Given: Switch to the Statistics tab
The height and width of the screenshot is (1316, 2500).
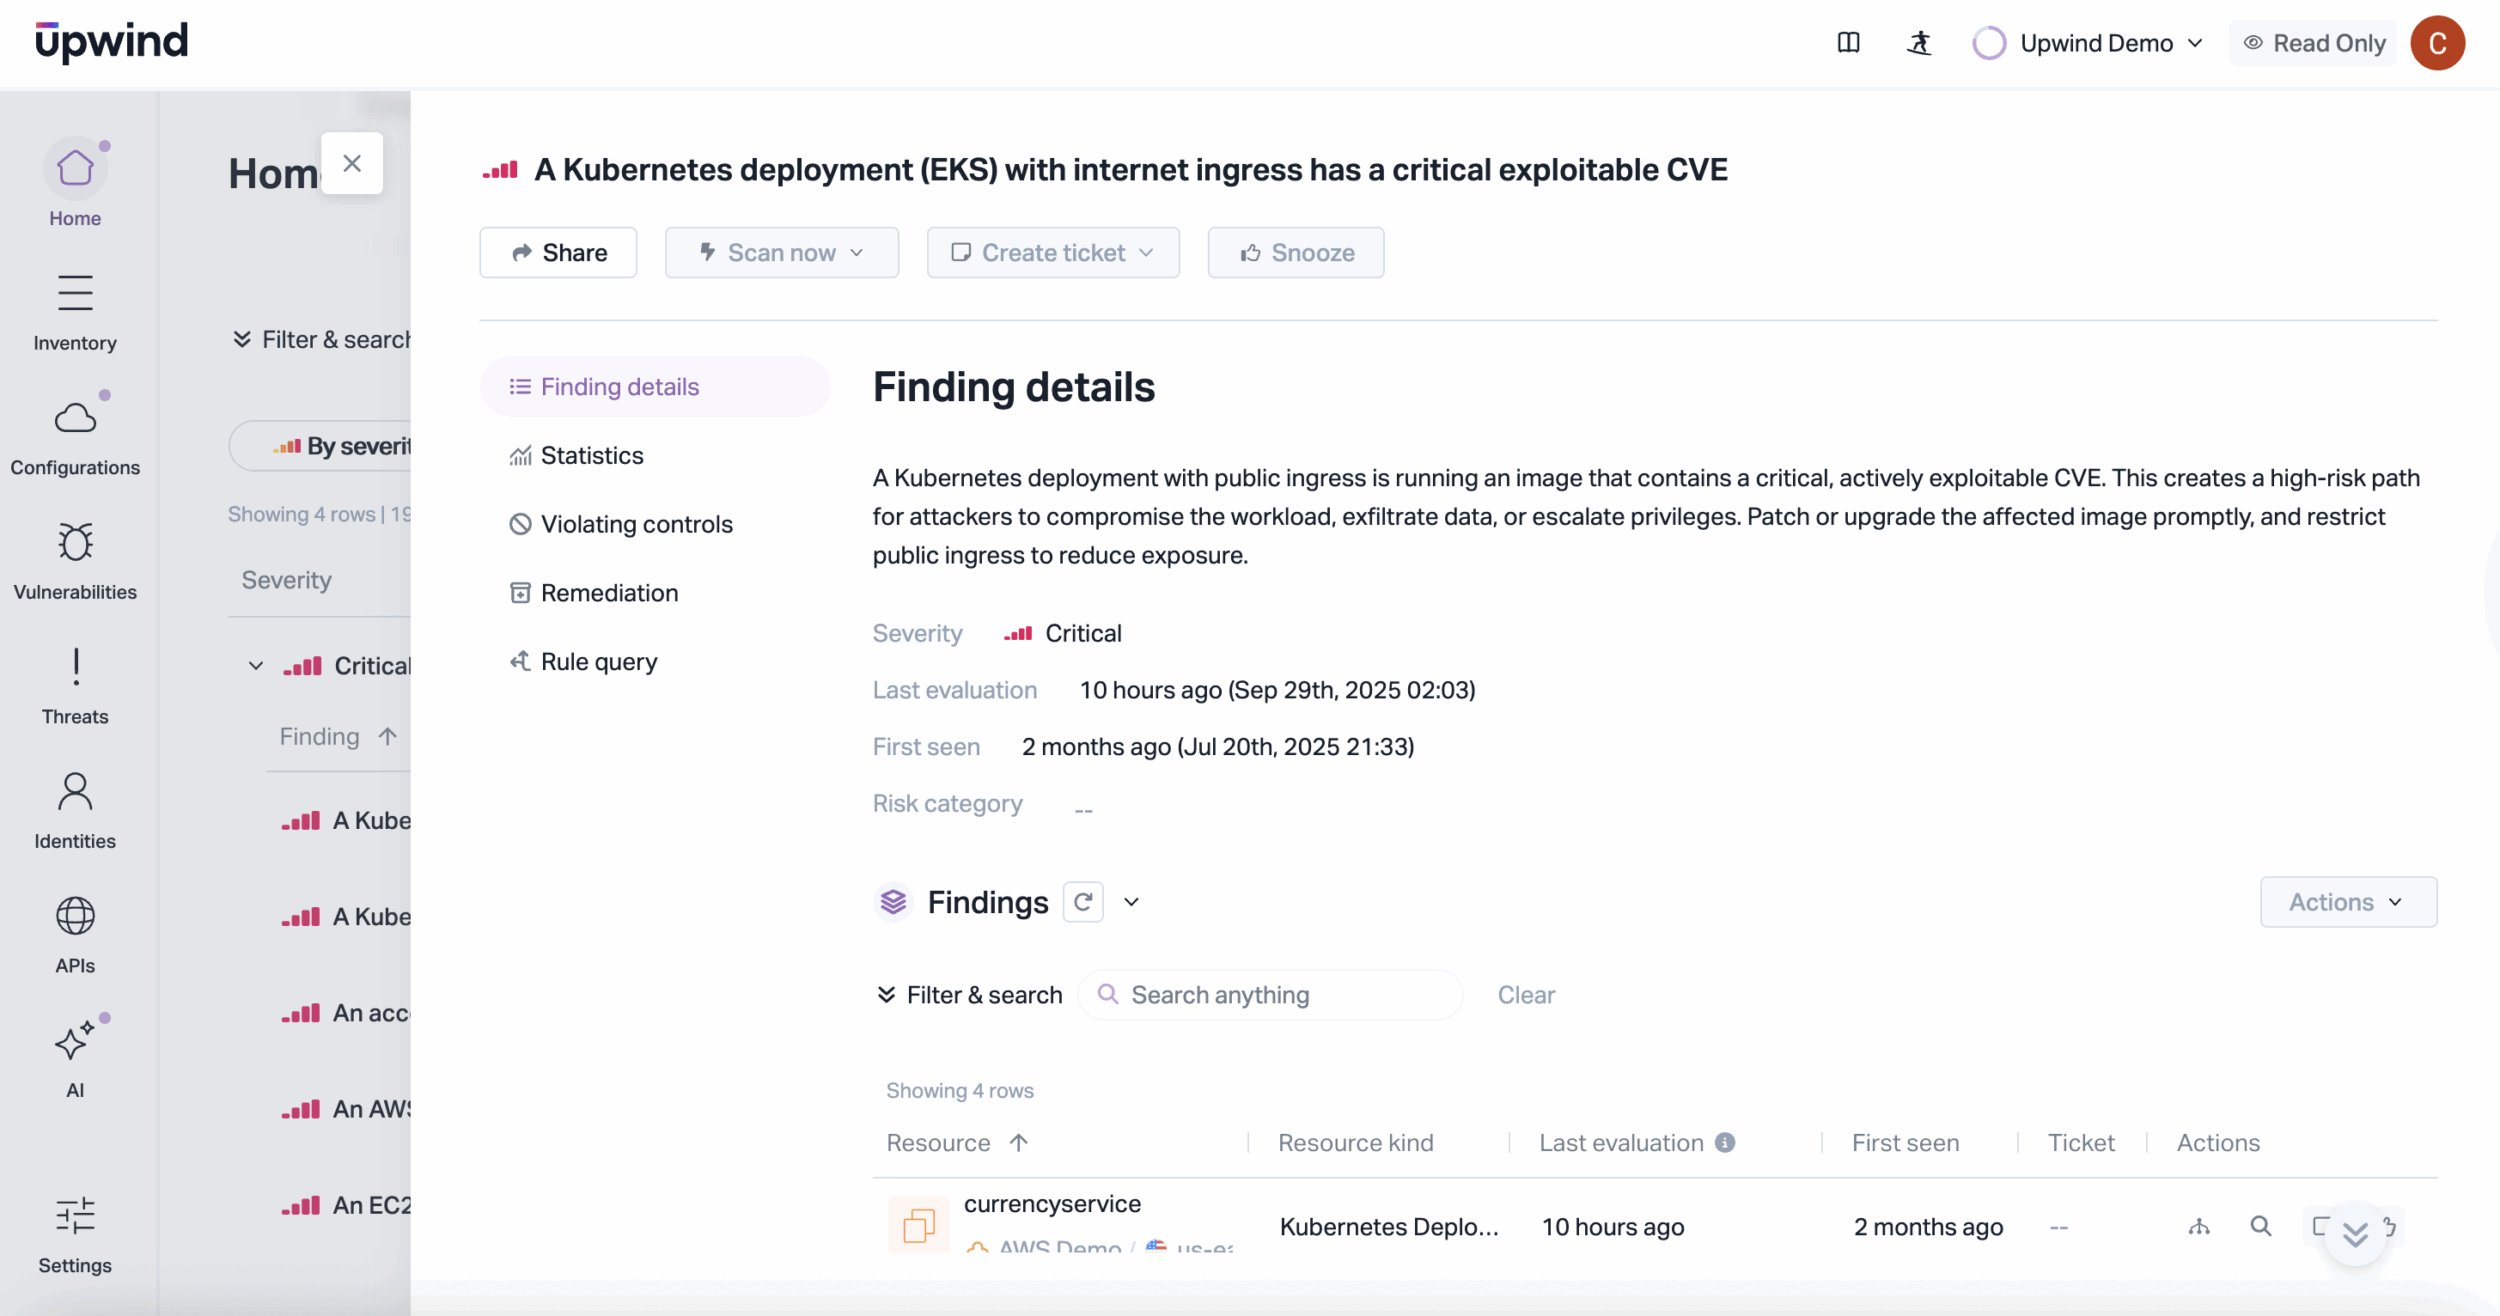Looking at the screenshot, I should click(592, 456).
